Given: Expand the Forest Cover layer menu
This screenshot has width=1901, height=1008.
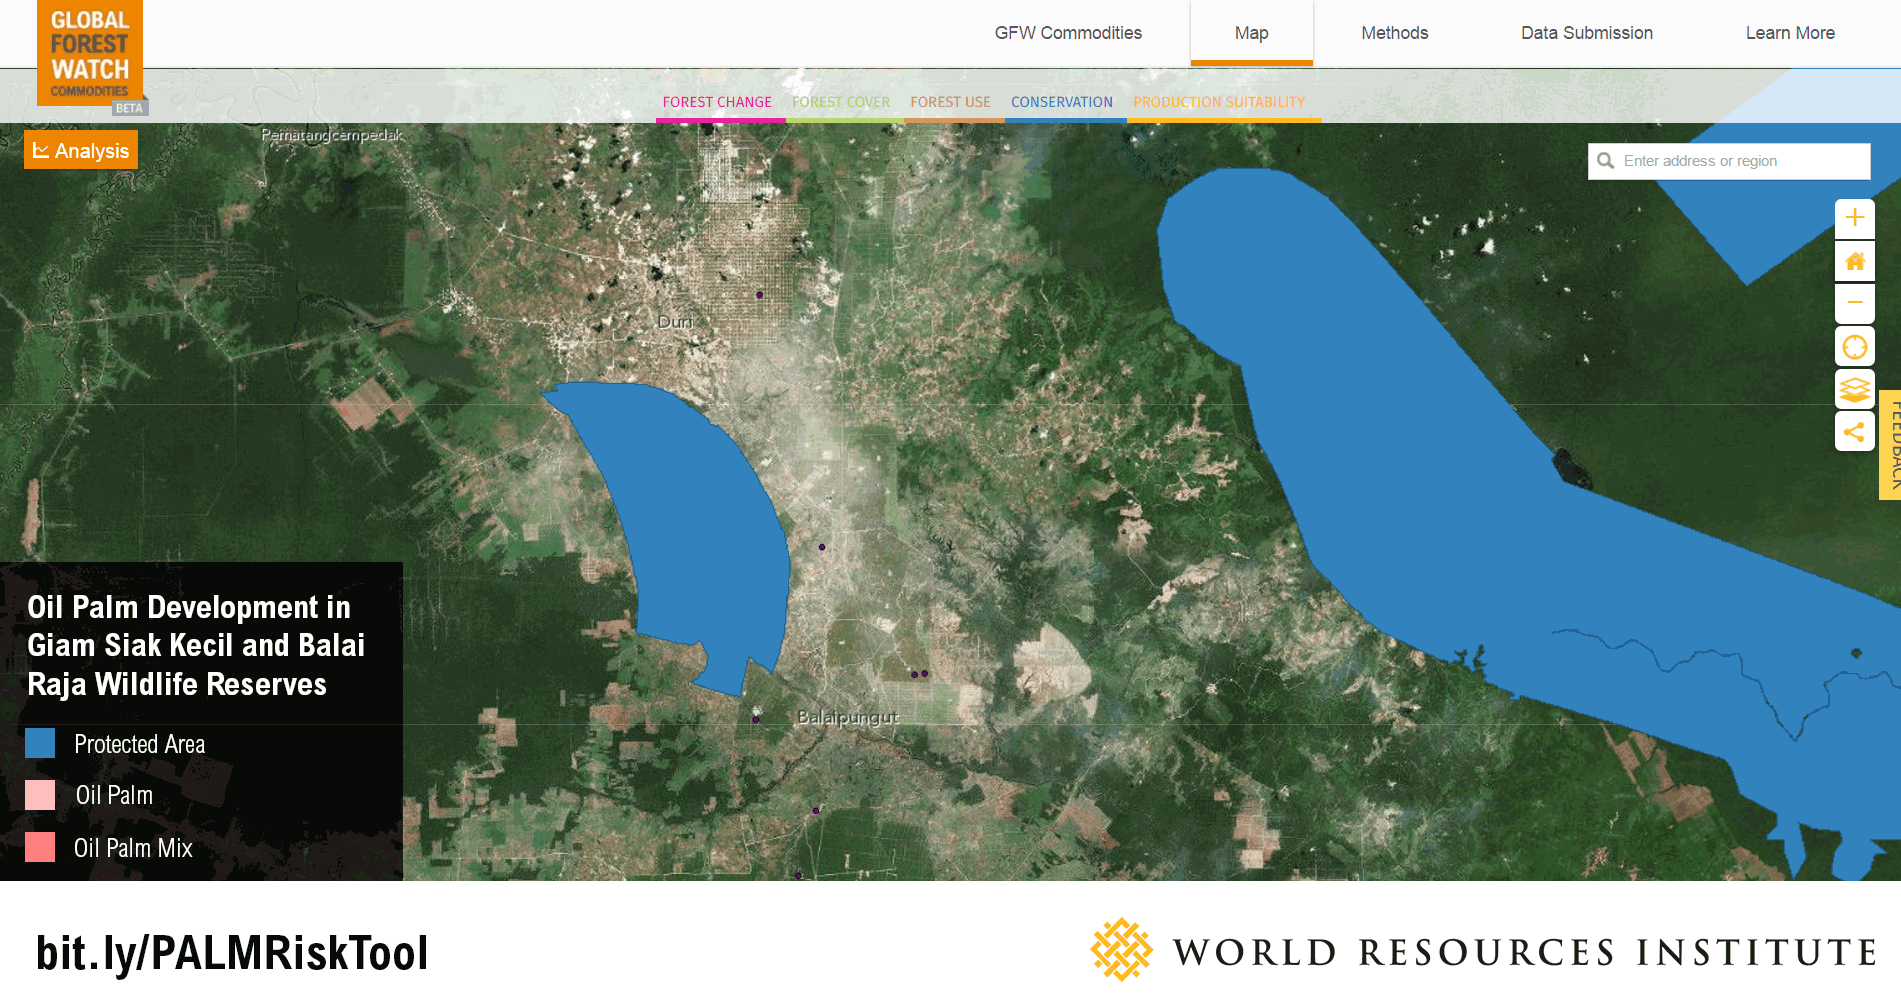Looking at the screenshot, I should click(x=841, y=102).
